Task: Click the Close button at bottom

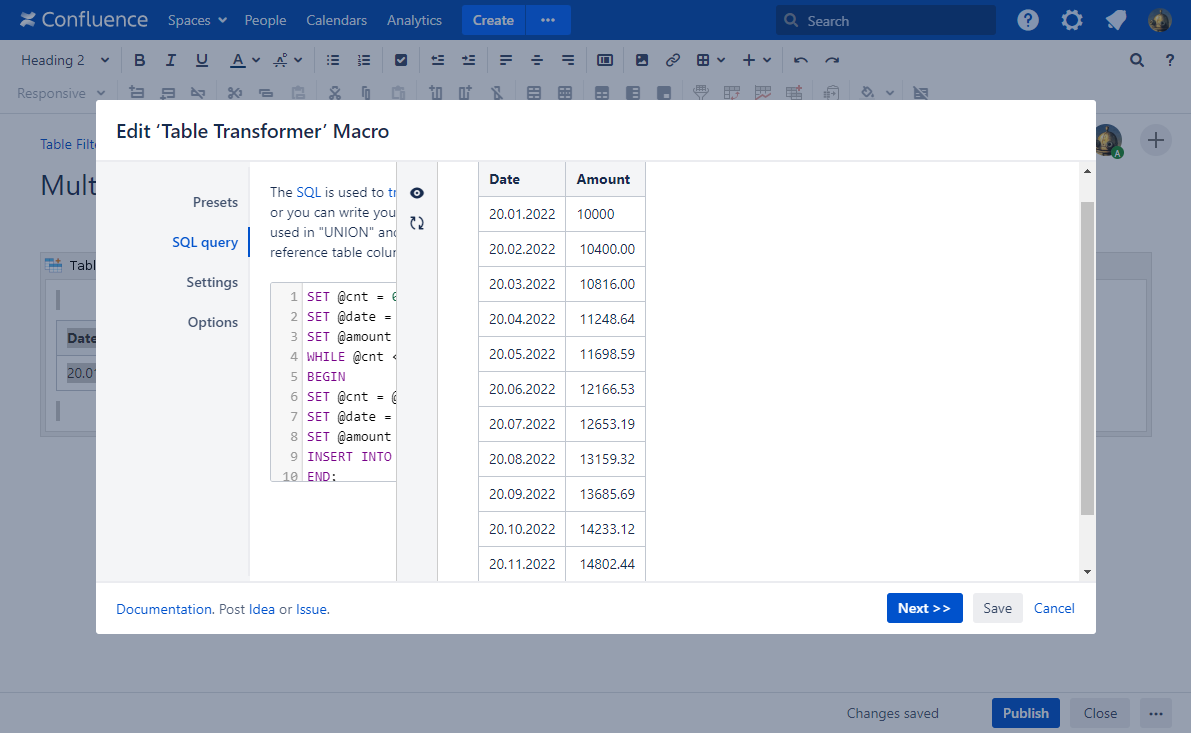Action: tap(1100, 713)
